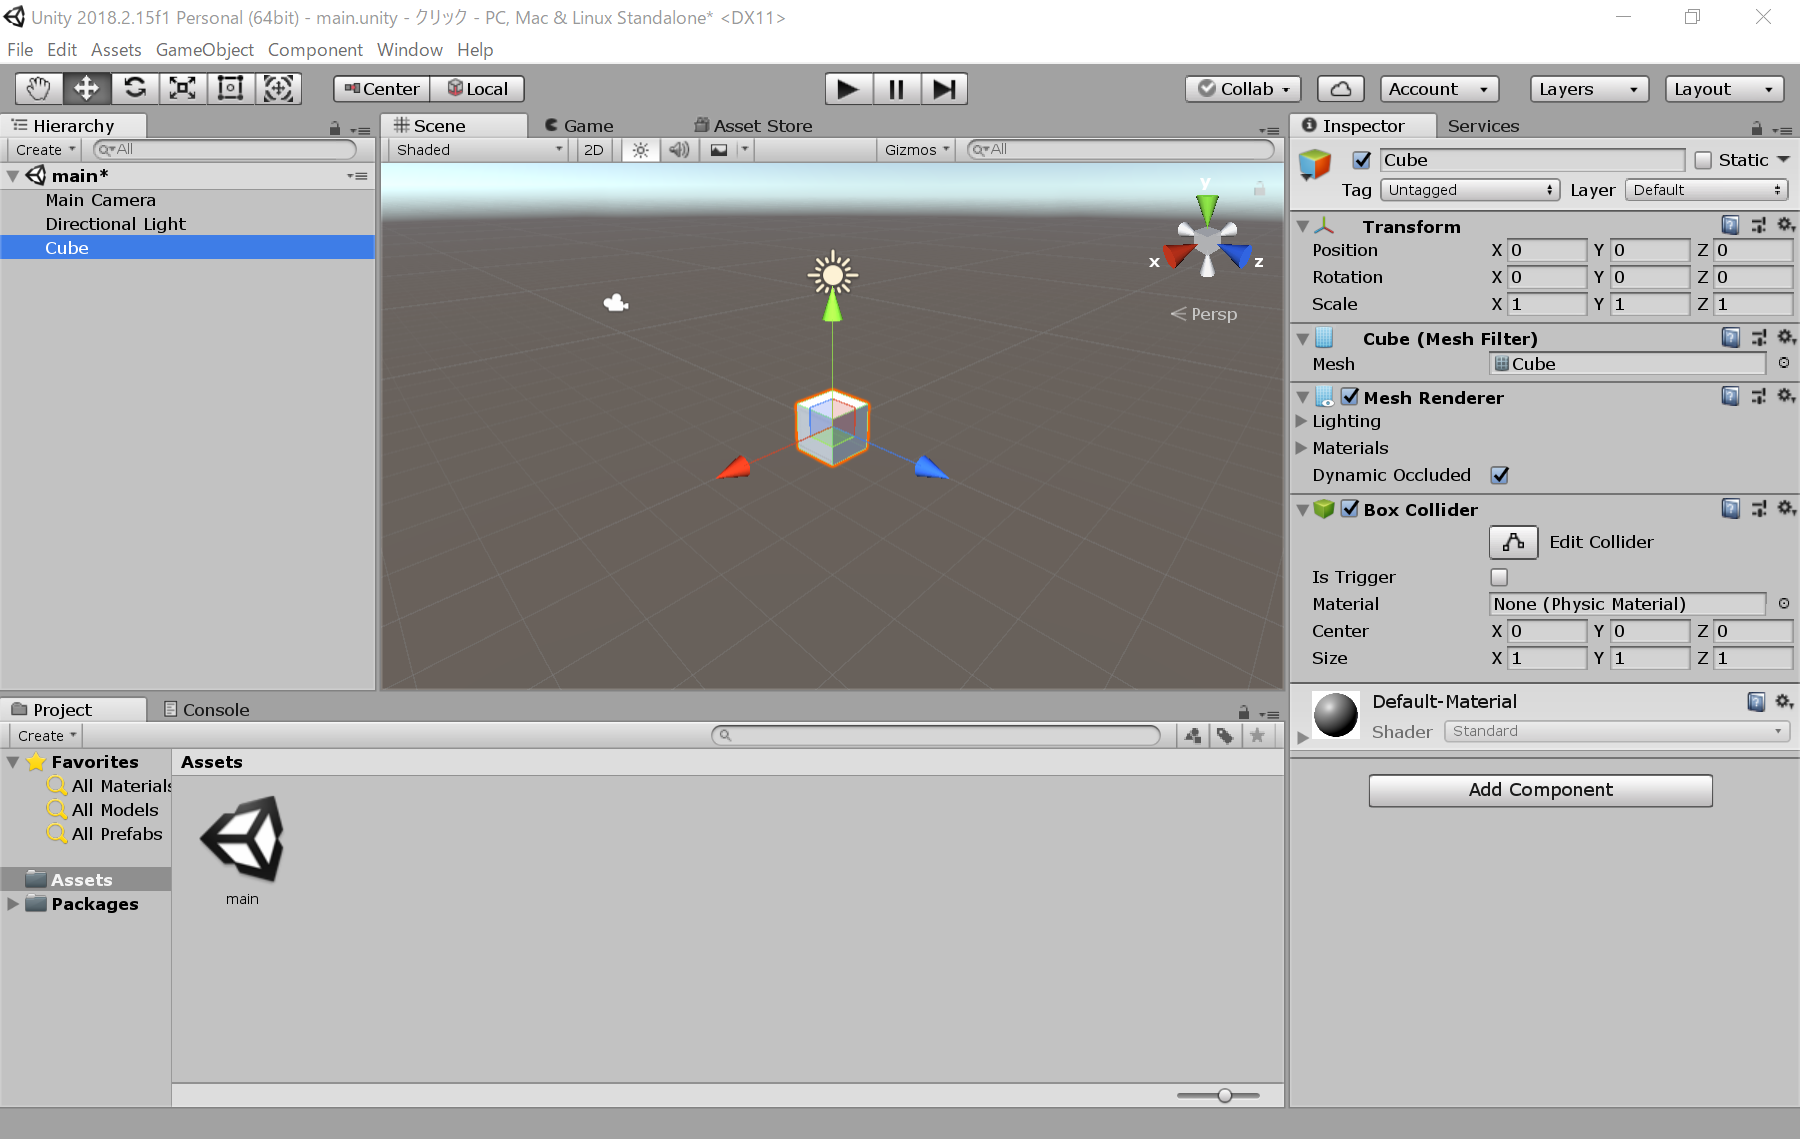Image resolution: width=1800 pixels, height=1139 pixels.
Task: Open the Tag Untagged dropdown
Action: pos(1470,190)
